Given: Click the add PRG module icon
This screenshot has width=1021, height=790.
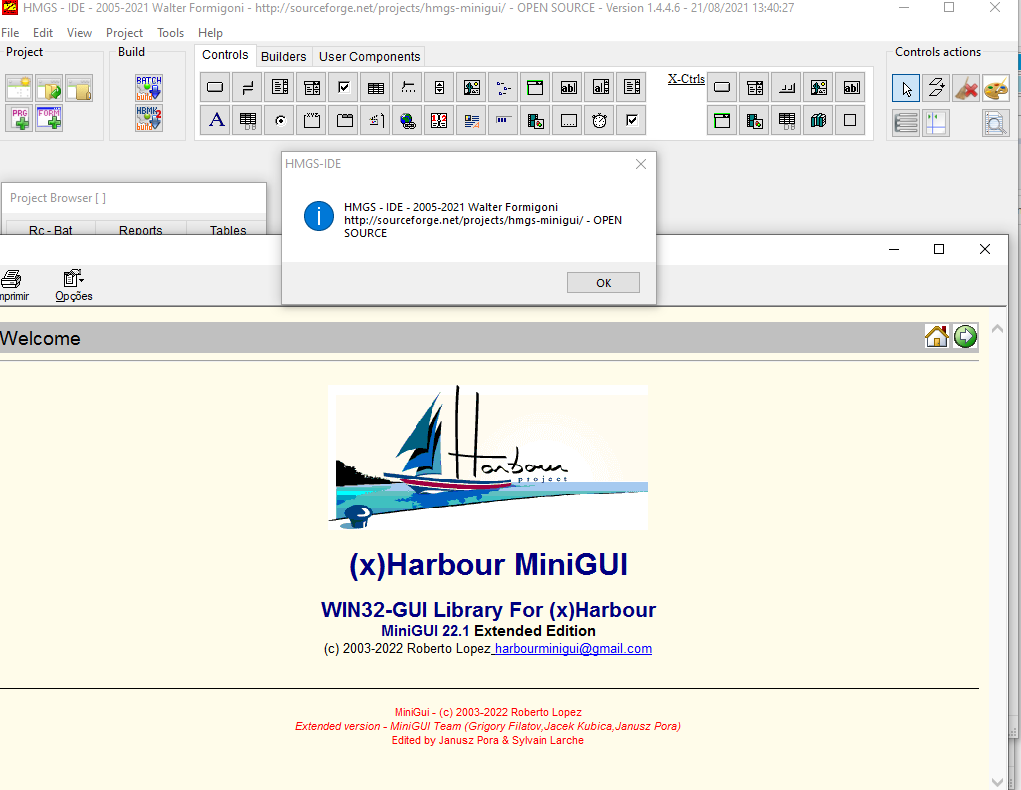Looking at the screenshot, I should click(x=19, y=119).
